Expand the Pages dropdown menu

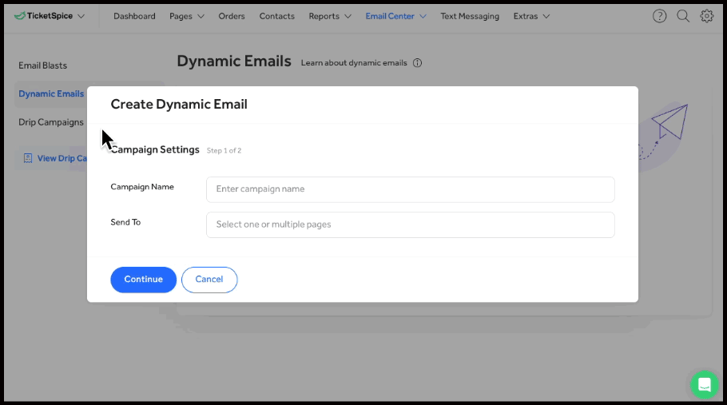click(x=186, y=16)
